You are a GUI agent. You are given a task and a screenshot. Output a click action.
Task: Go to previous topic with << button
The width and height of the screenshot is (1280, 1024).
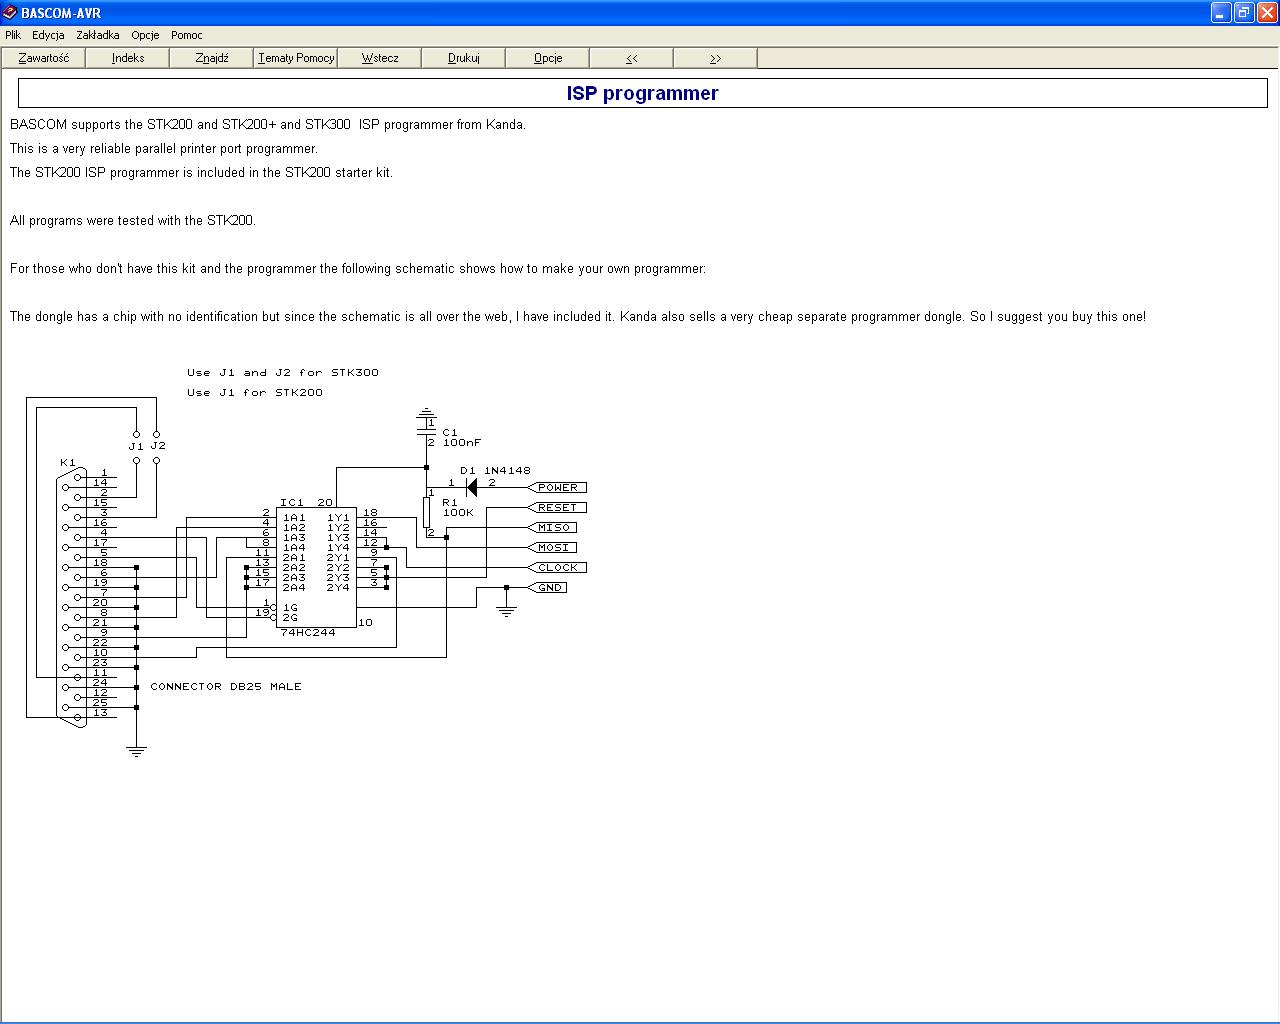(x=632, y=58)
